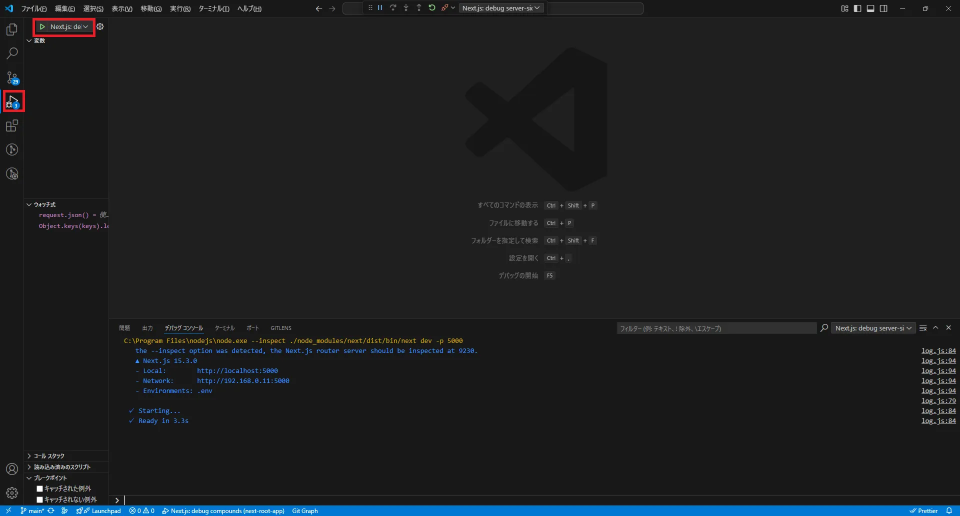Restart the debug session
Screen dimensions: 960x516
tap(432, 8)
